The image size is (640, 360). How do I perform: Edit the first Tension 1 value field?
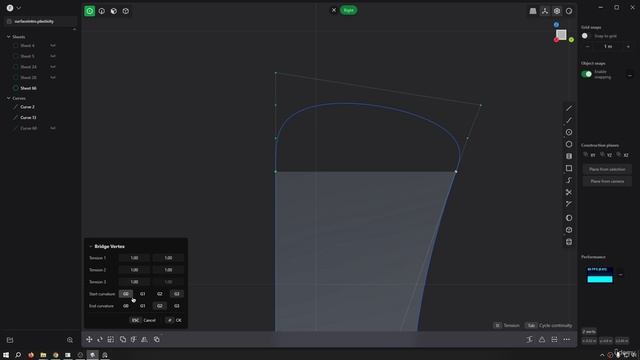pos(134,258)
